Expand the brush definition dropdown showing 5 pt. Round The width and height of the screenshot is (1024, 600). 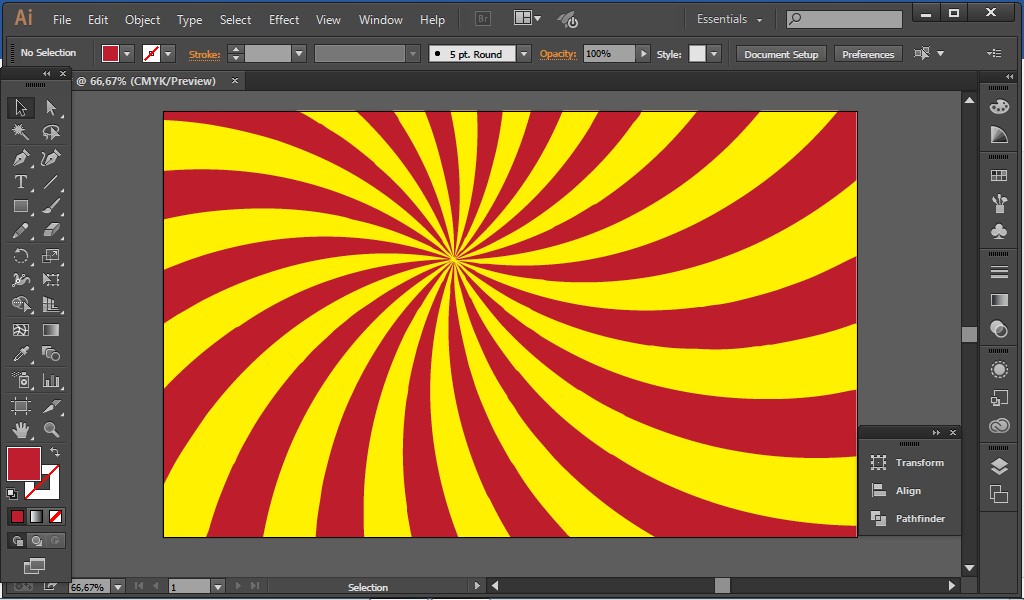pyautogui.click(x=525, y=54)
